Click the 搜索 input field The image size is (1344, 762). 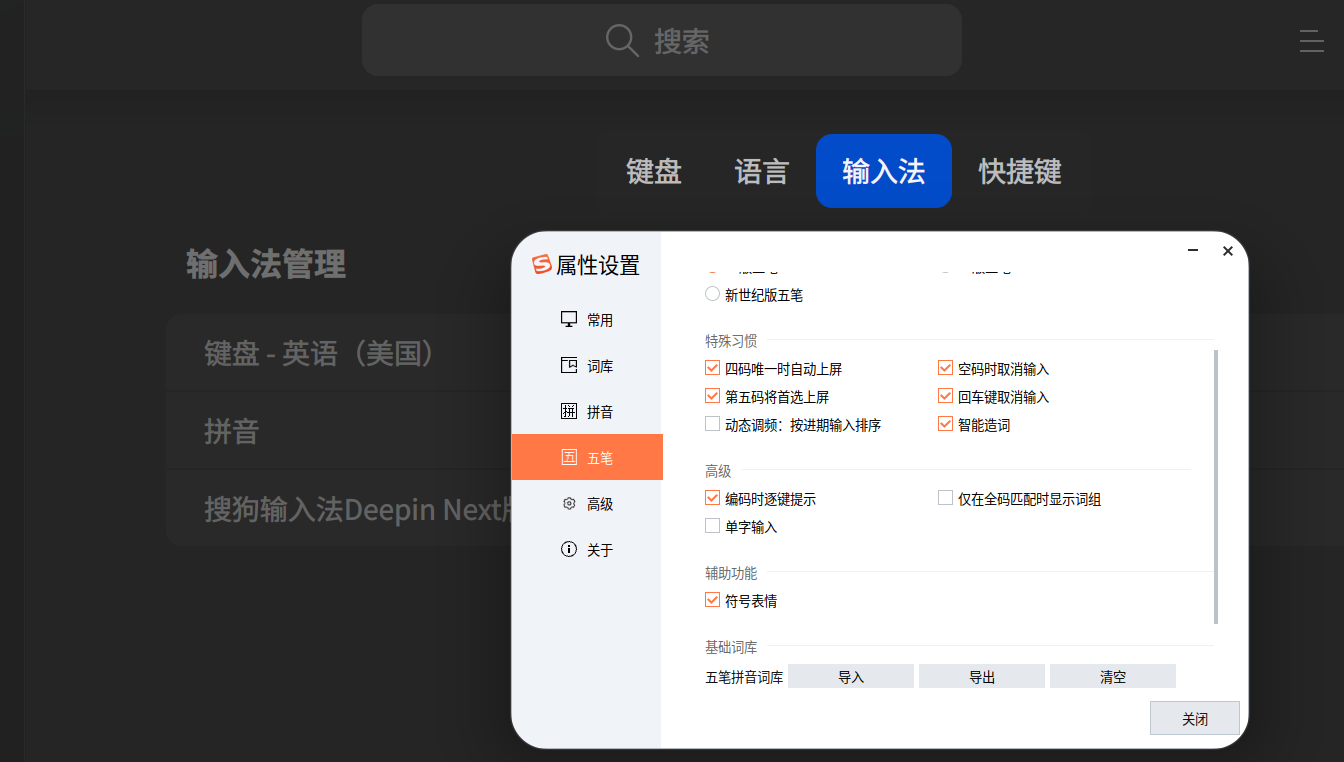(x=662, y=40)
